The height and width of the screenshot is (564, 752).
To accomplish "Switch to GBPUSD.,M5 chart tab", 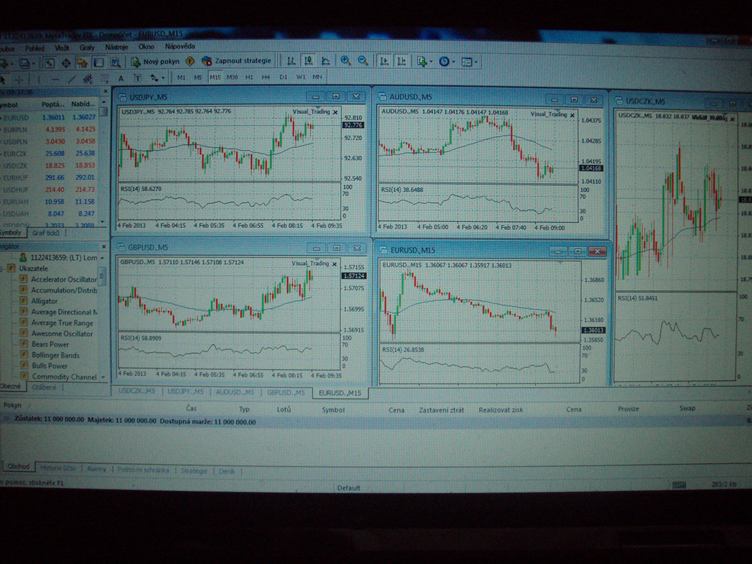I will click(x=286, y=393).
